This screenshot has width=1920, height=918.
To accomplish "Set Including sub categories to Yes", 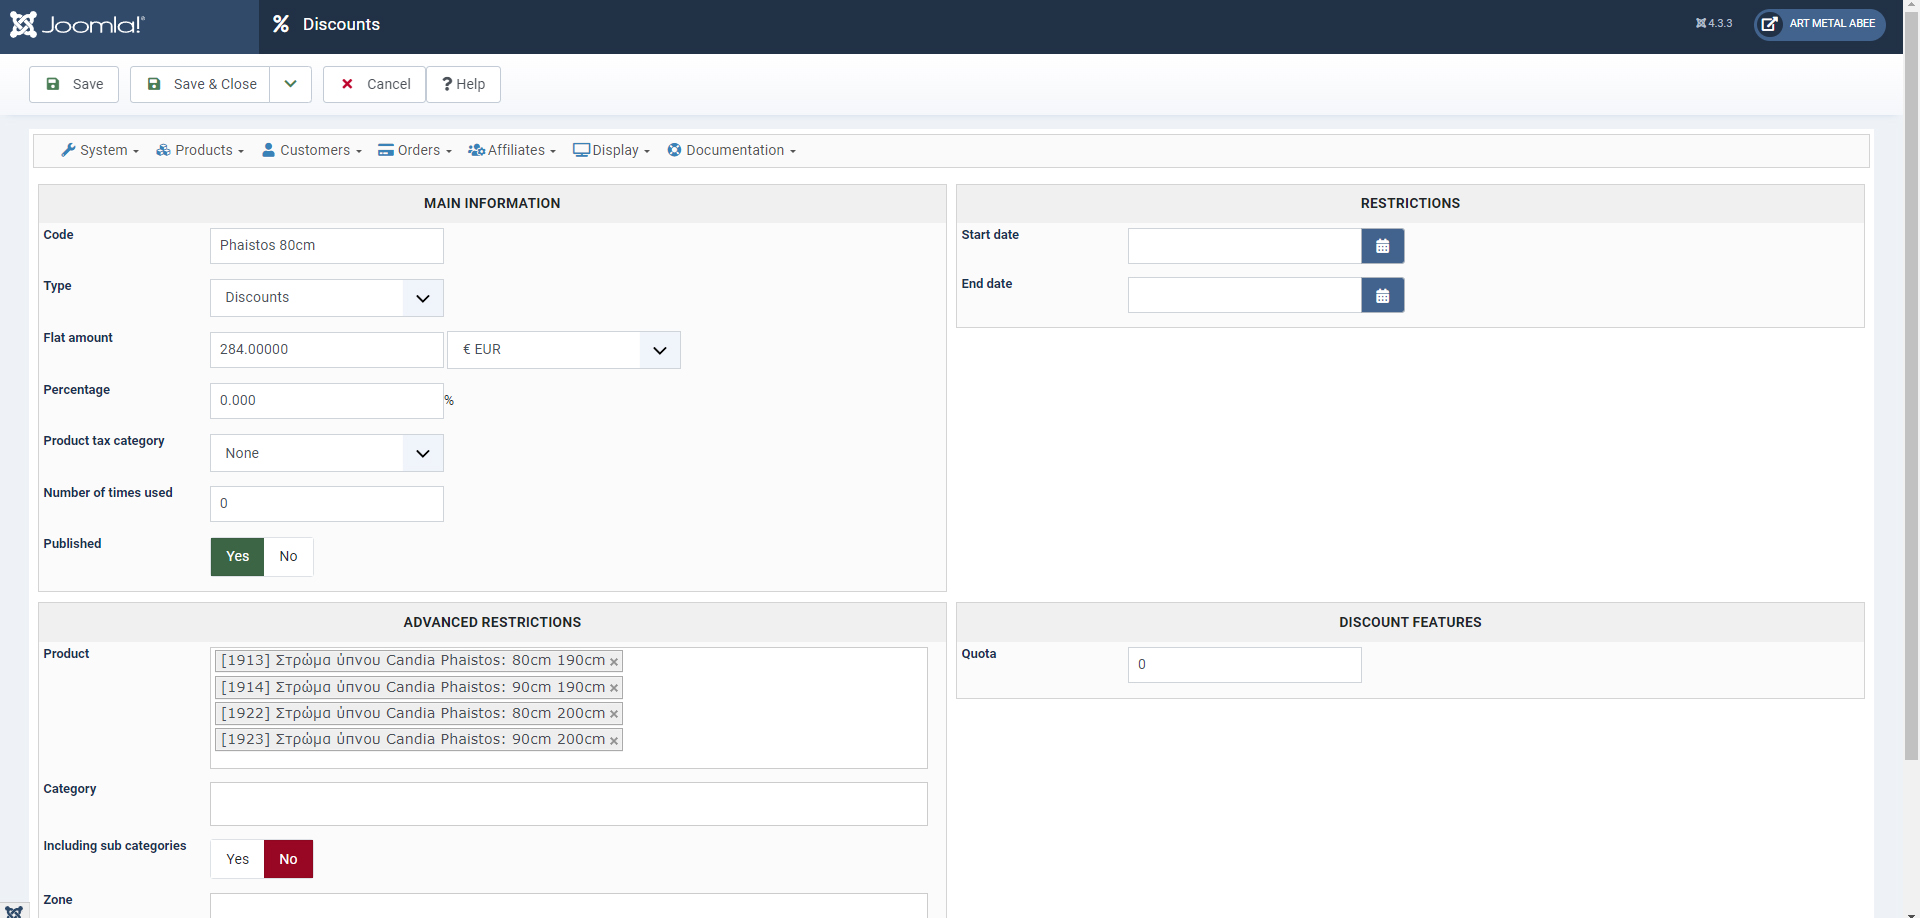I will 237,859.
